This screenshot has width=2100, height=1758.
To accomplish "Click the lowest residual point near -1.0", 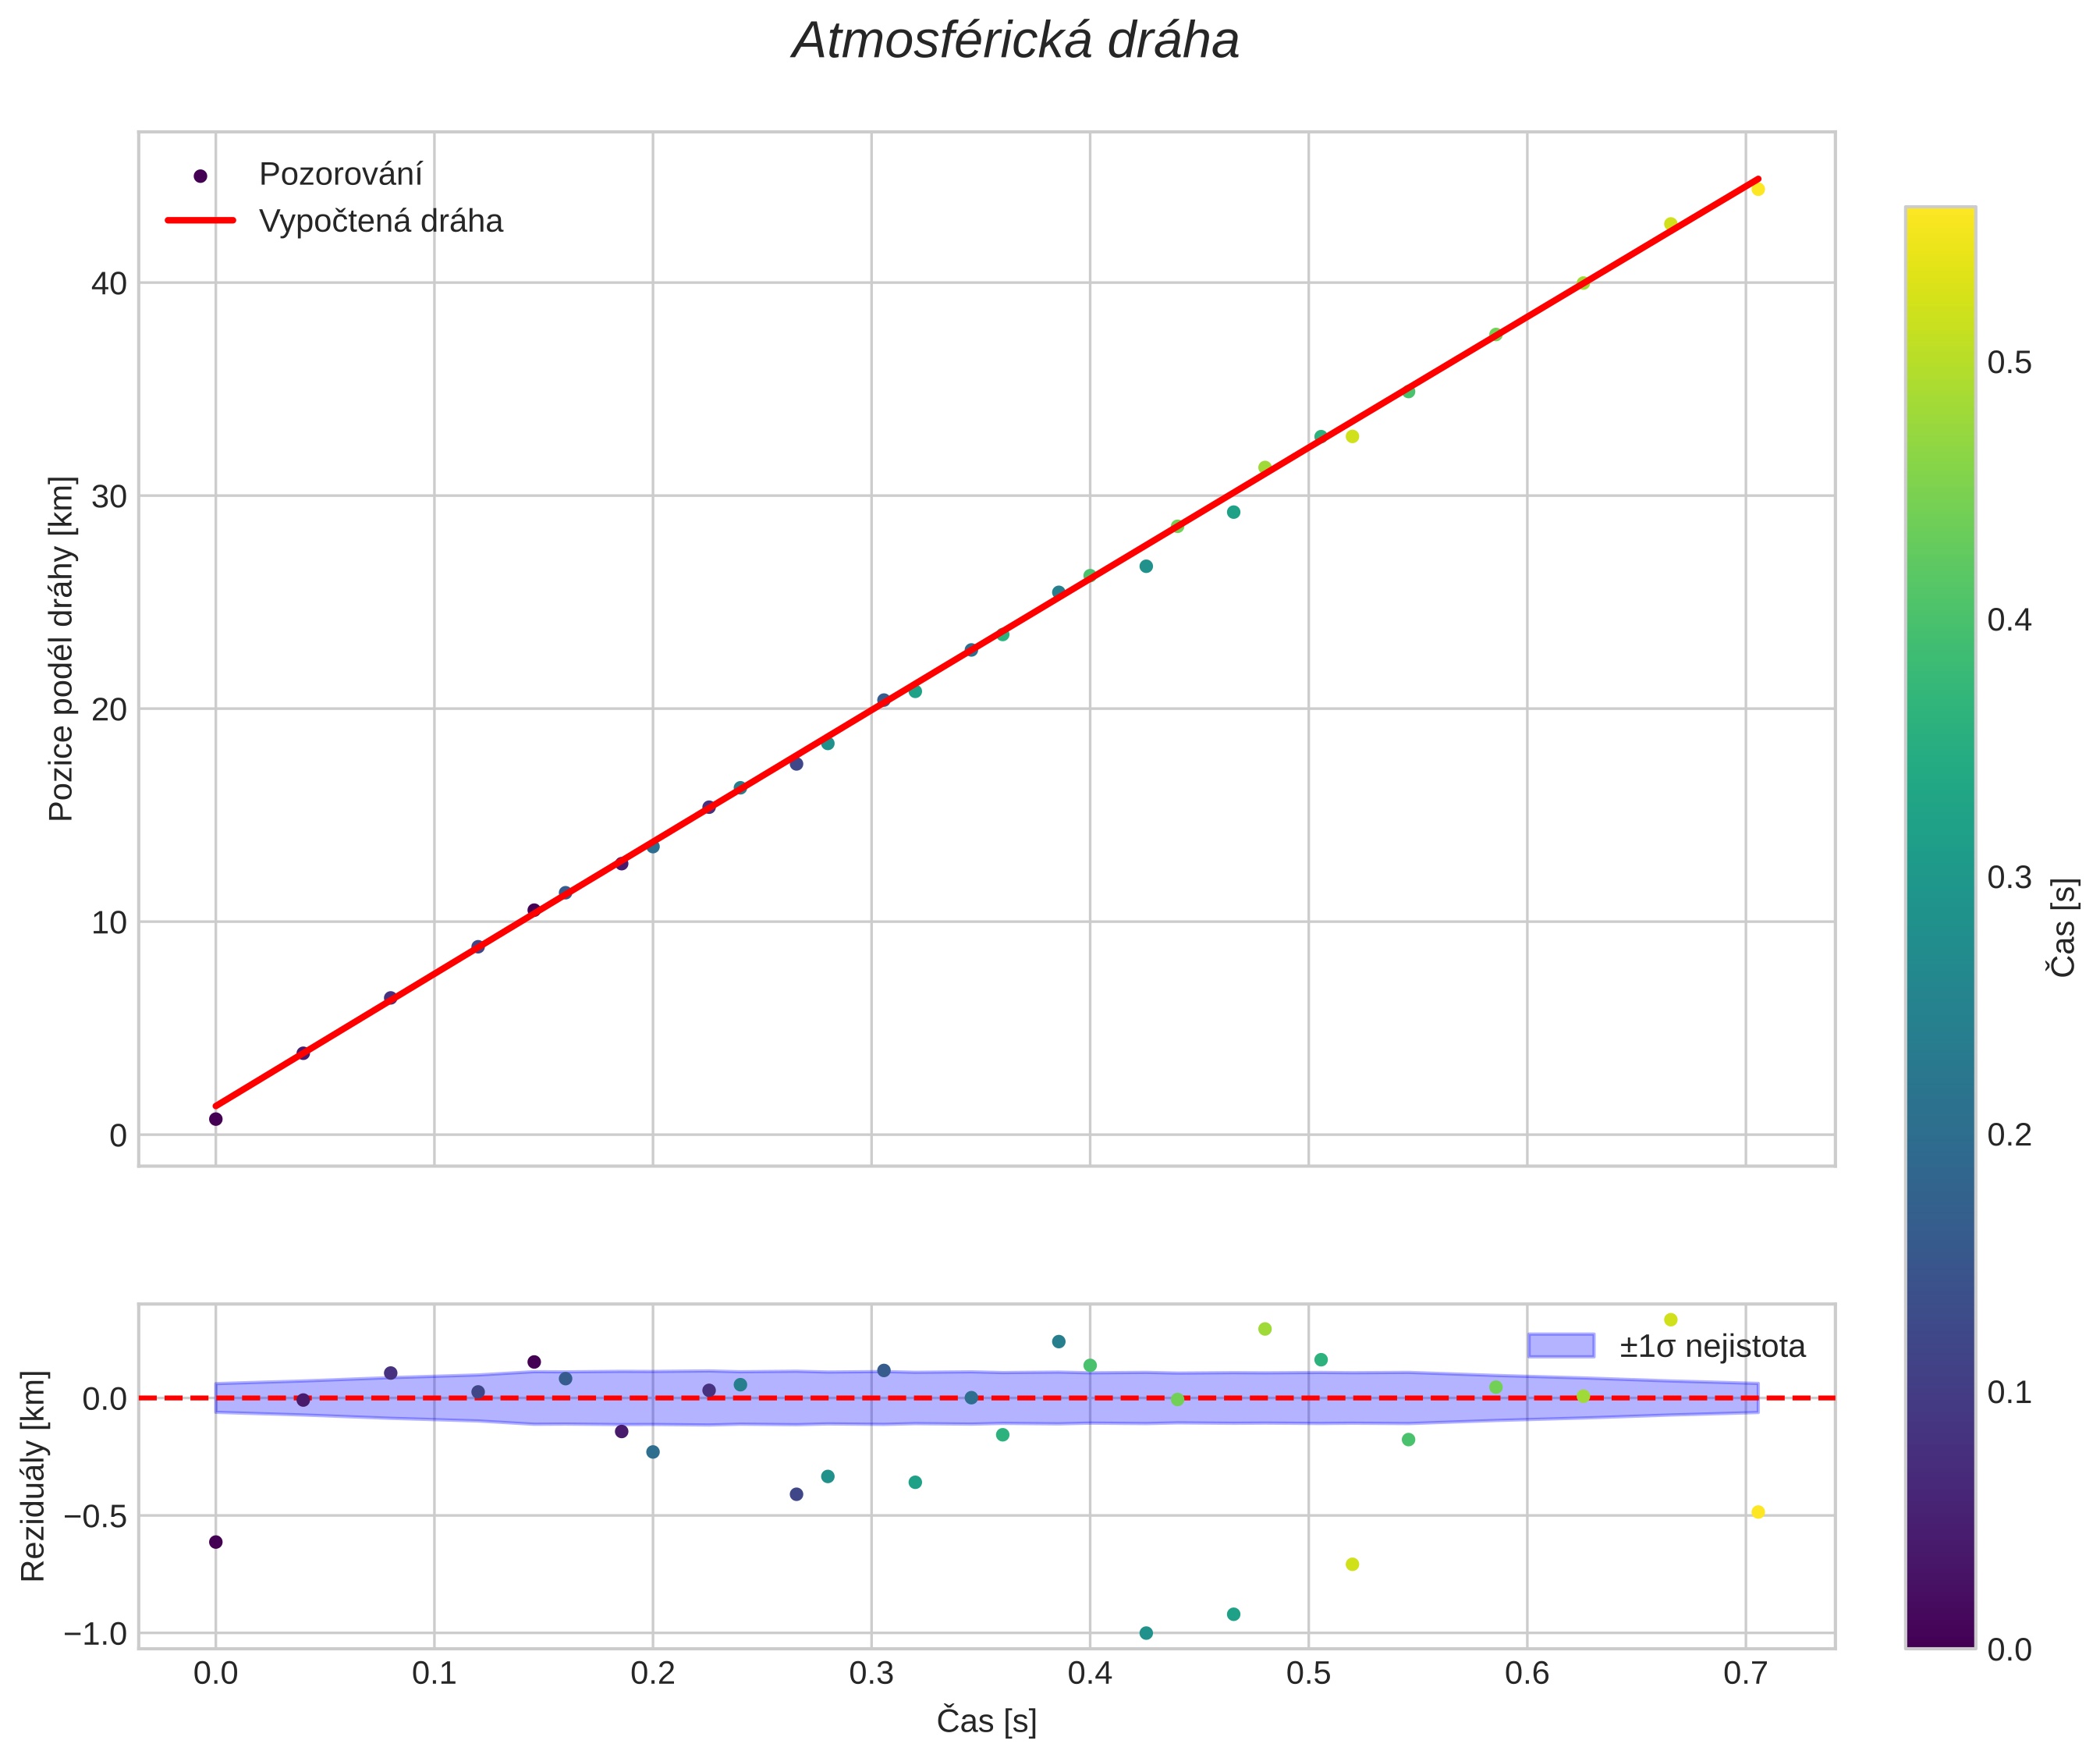I will [x=1146, y=1633].
